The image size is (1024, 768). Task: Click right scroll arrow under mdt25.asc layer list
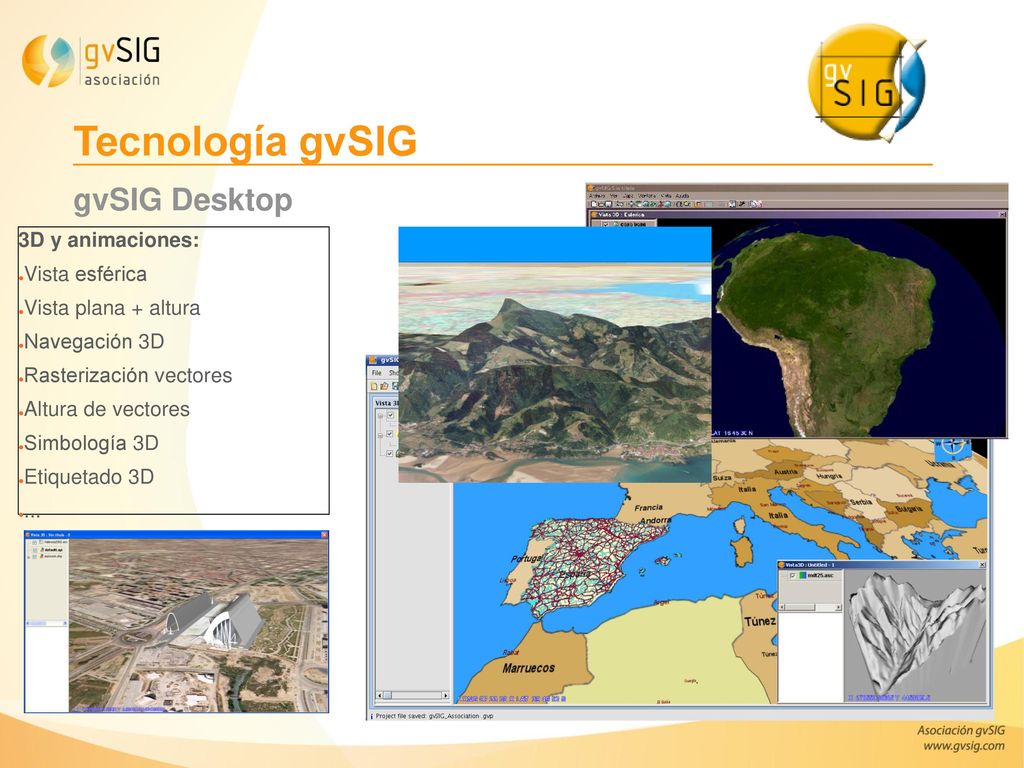pos(839,607)
